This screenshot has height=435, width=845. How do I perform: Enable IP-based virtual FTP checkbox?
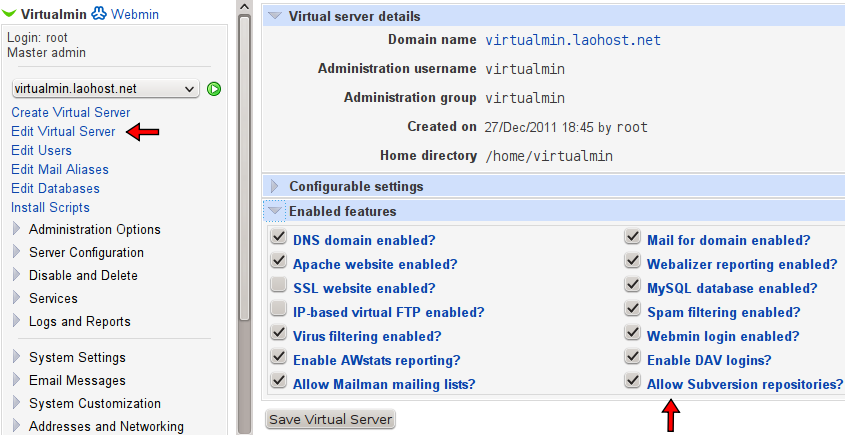click(279, 309)
